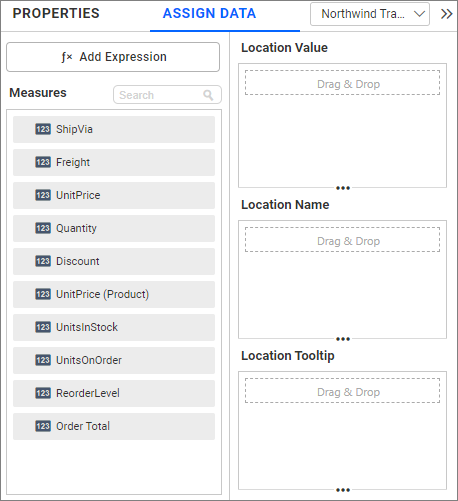Click the chevron arrow of data source dropdown

coord(419,14)
